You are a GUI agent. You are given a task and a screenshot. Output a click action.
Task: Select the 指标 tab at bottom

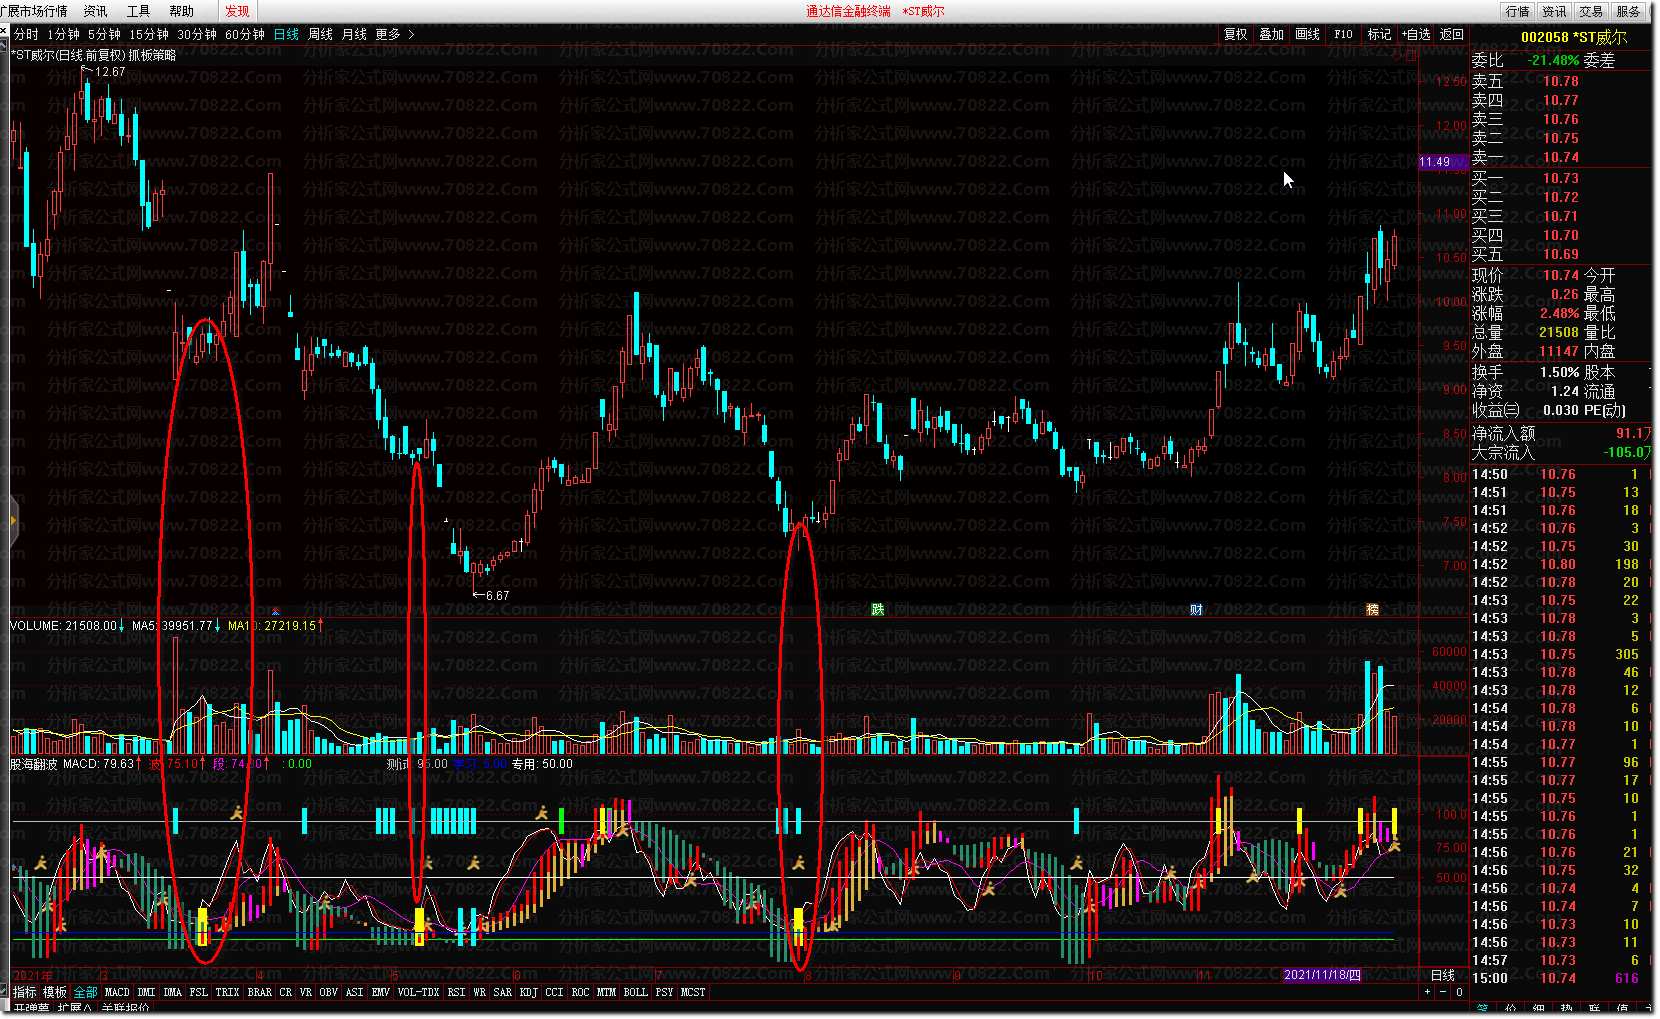(24, 992)
